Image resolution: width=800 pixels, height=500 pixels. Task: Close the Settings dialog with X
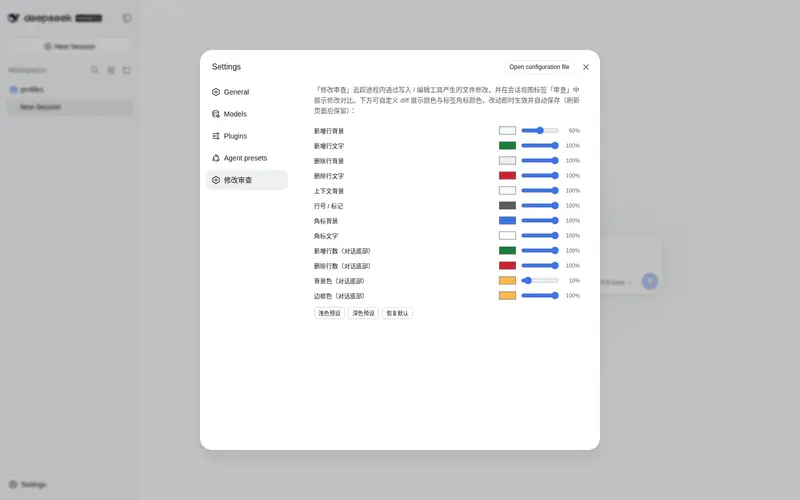pos(586,67)
